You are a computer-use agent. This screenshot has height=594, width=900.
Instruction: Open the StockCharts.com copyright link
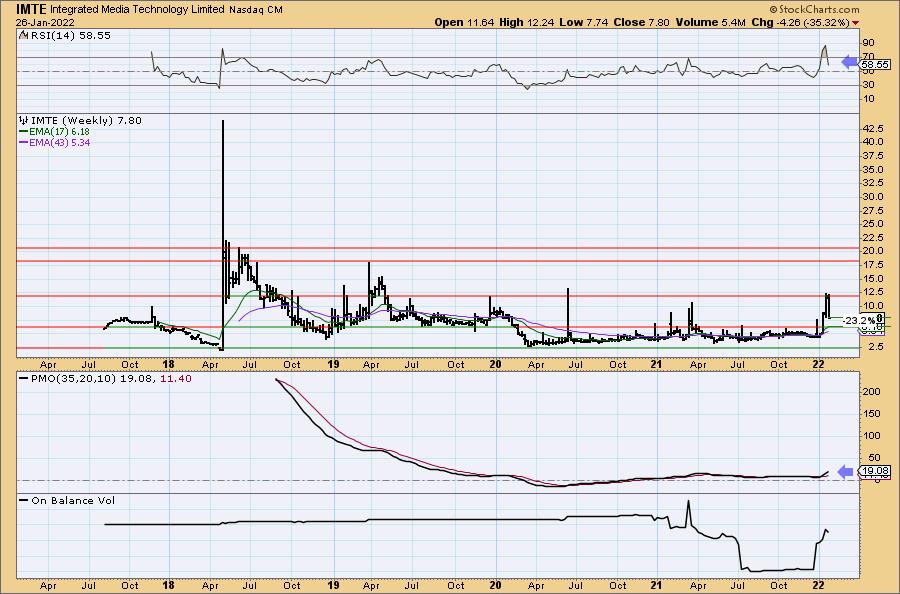pyautogui.click(x=814, y=9)
